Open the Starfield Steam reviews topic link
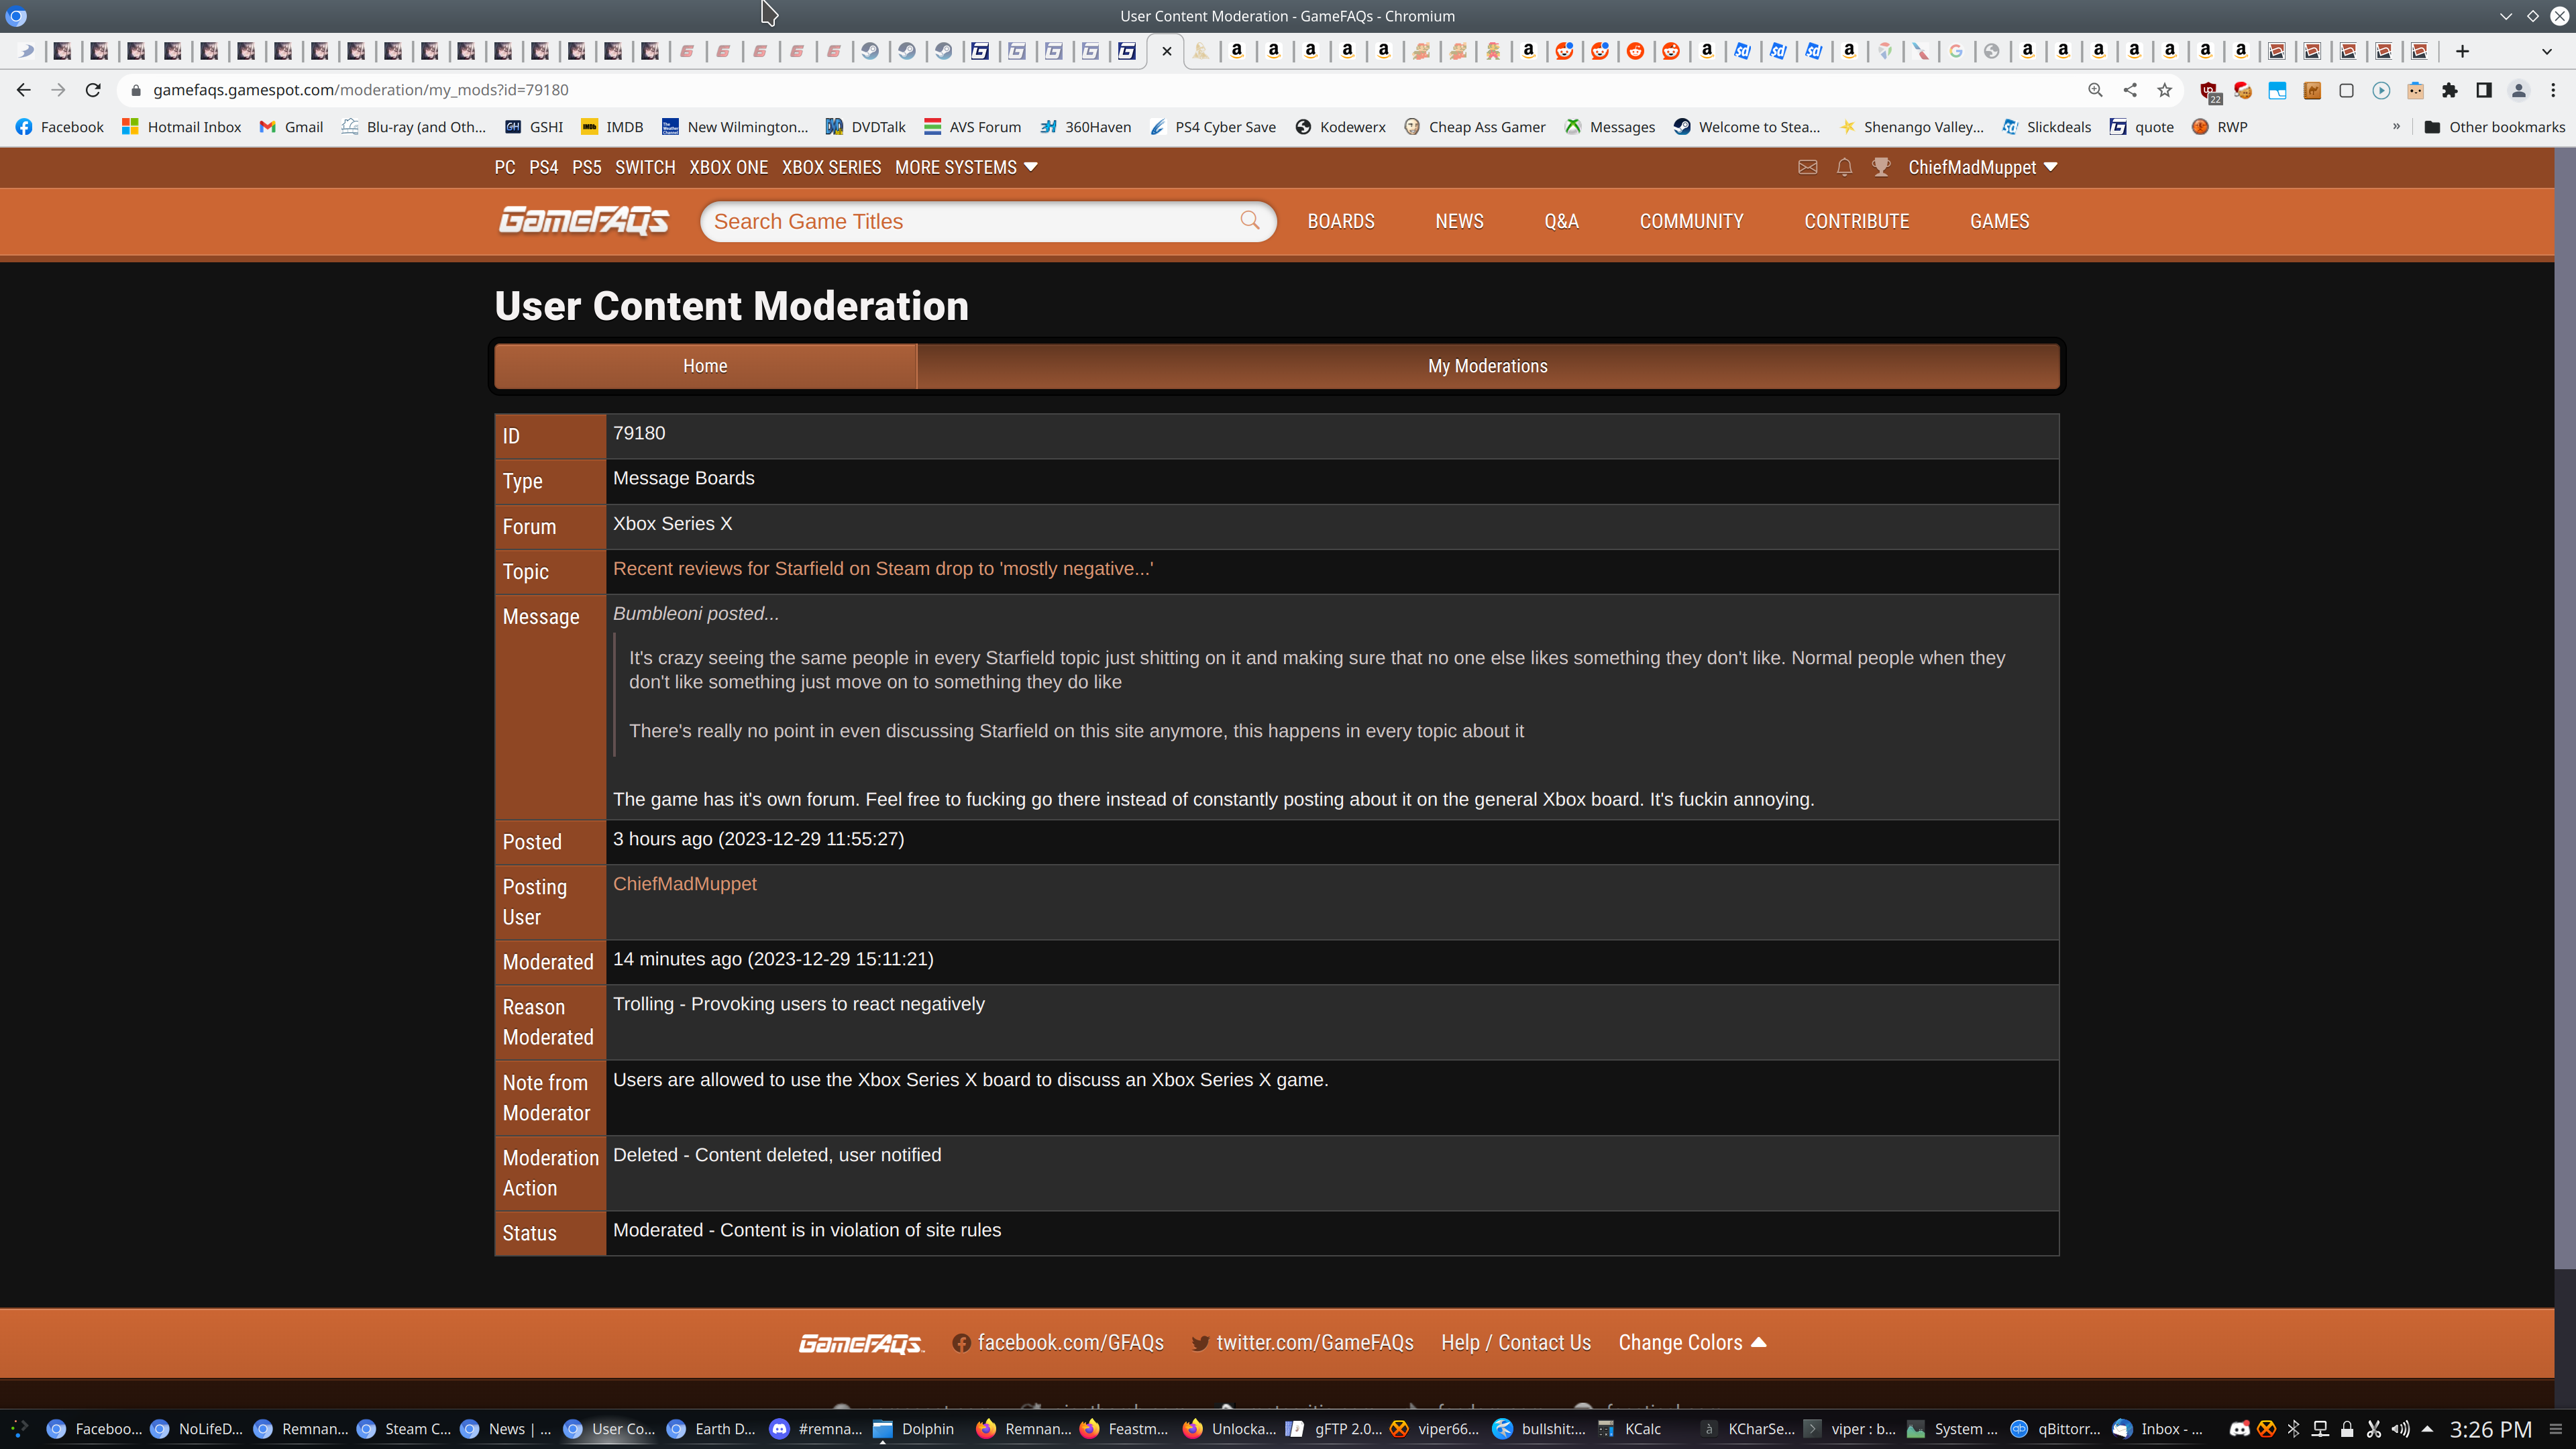The image size is (2576, 1449). [x=883, y=569]
